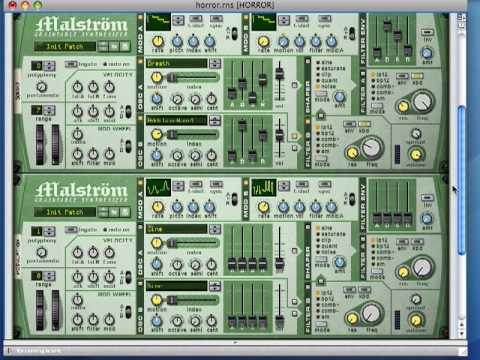This screenshot has width=480, height=360.
Task: Toggle Mod B sync on upper Malström
Action: 324,18
